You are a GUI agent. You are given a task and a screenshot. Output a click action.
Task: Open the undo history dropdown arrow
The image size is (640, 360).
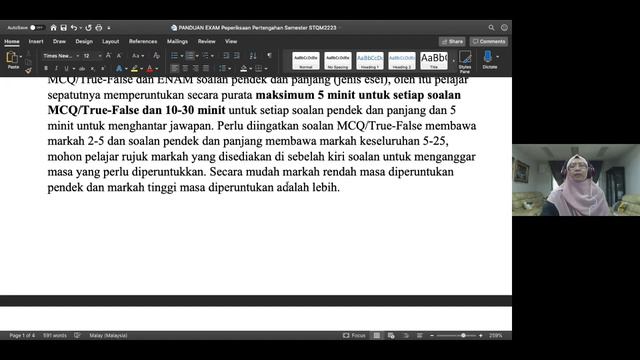(81, 28)
